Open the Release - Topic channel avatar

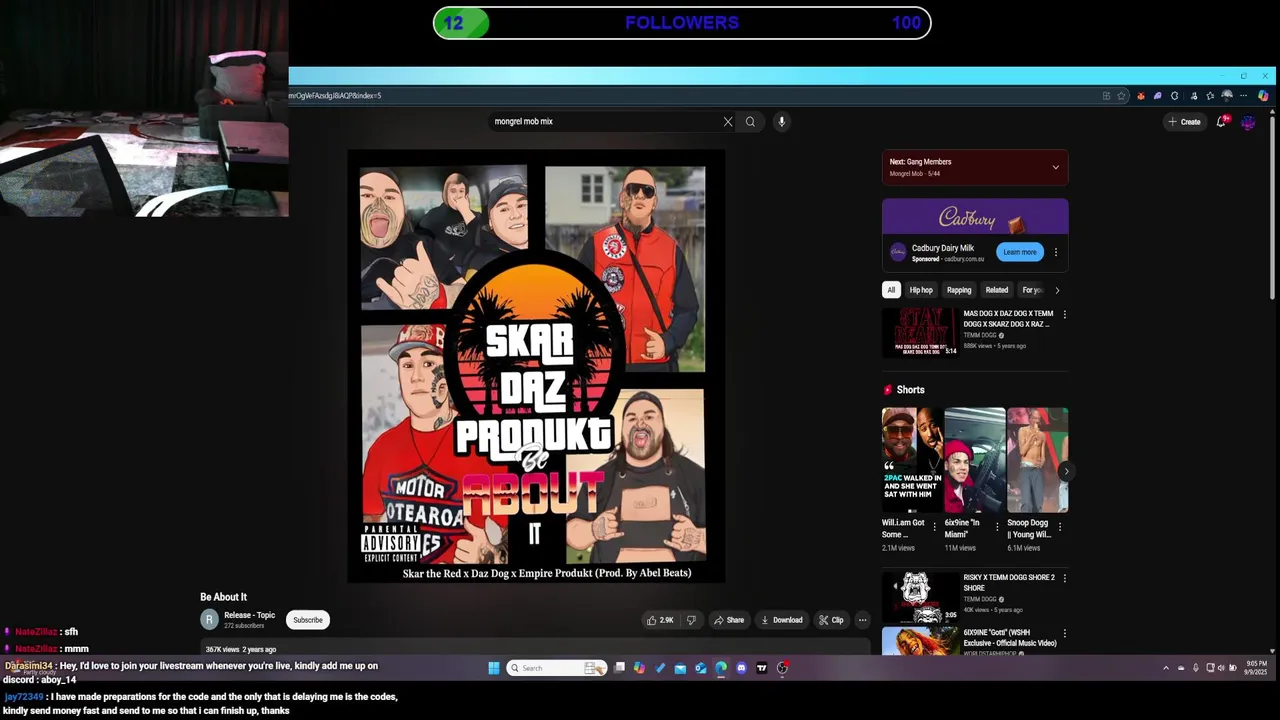[x=209, y=620]
